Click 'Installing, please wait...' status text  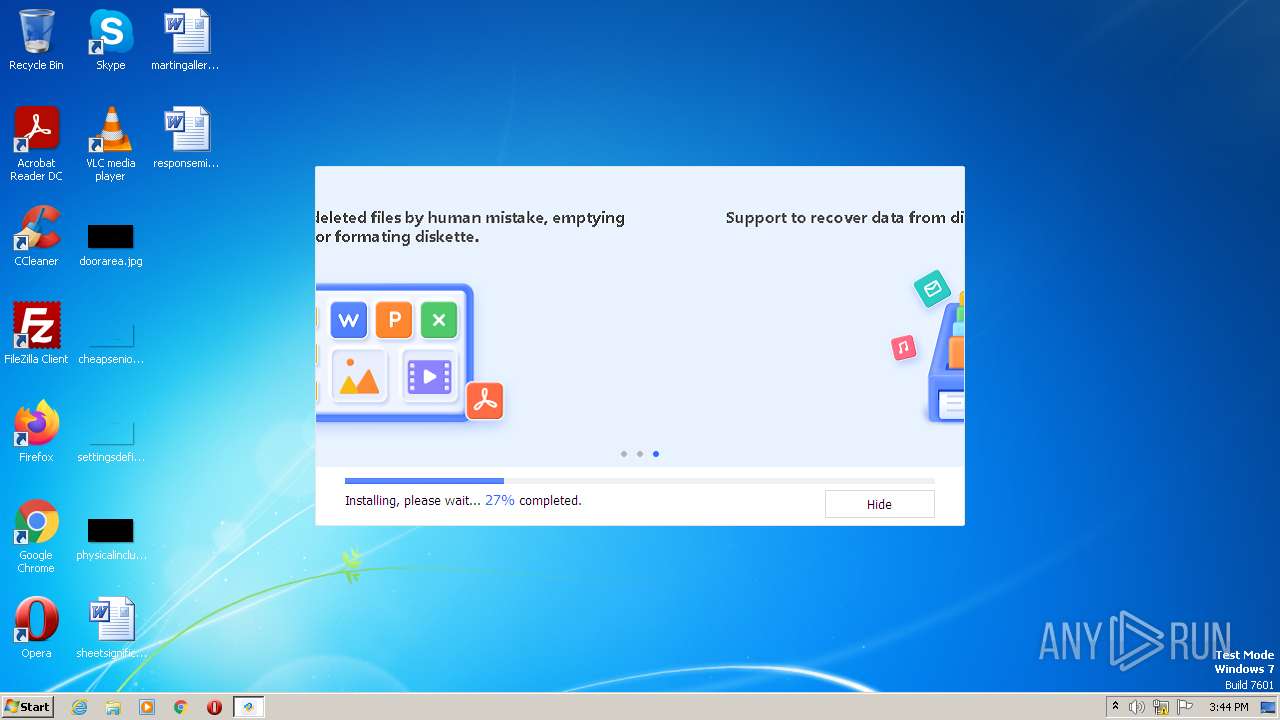[413, 500]
